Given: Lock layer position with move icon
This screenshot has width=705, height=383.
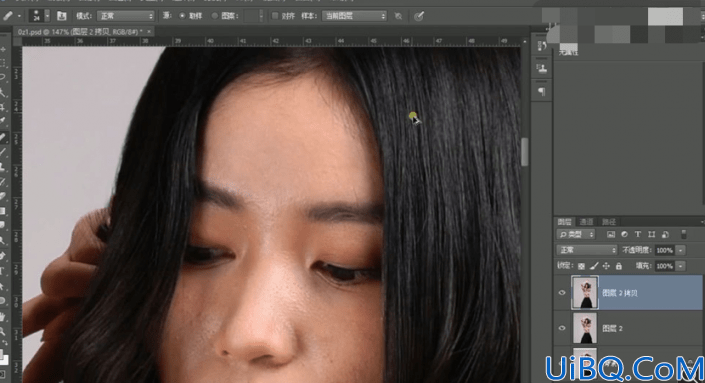Looking at the screenshot, I should 606,266.
